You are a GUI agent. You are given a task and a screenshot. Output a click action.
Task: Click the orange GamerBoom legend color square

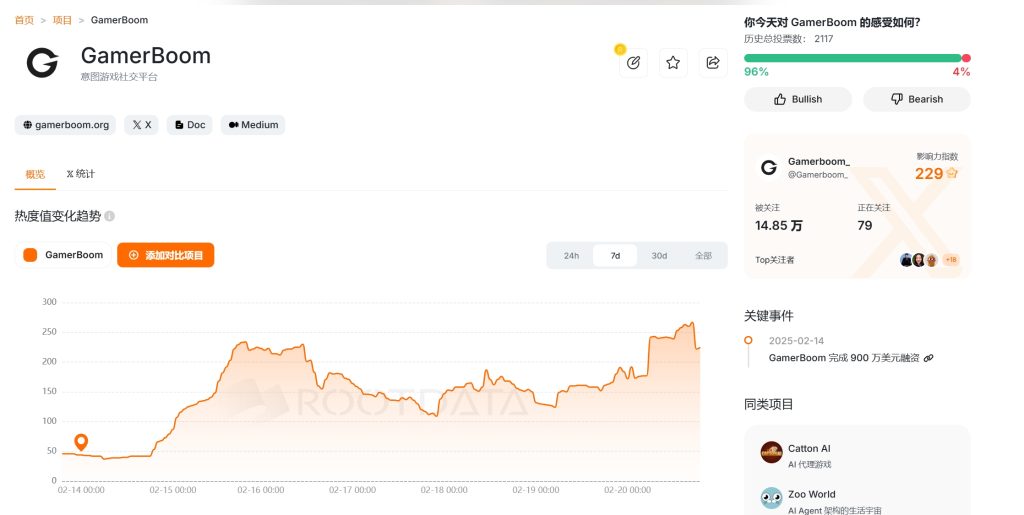[30, 255]
